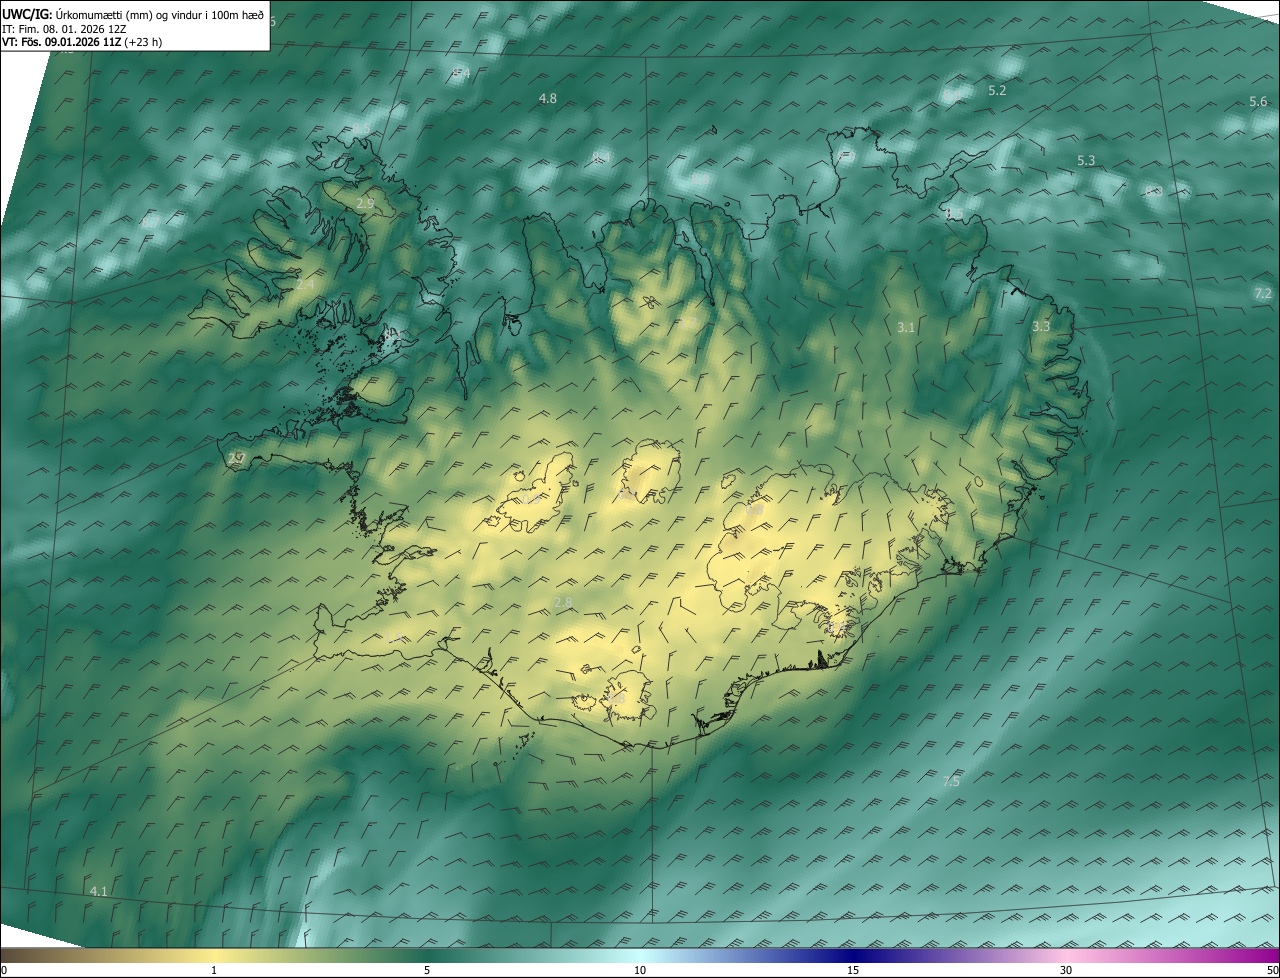
Task: Click the 7.2 value label
Action: [1262, 293]
